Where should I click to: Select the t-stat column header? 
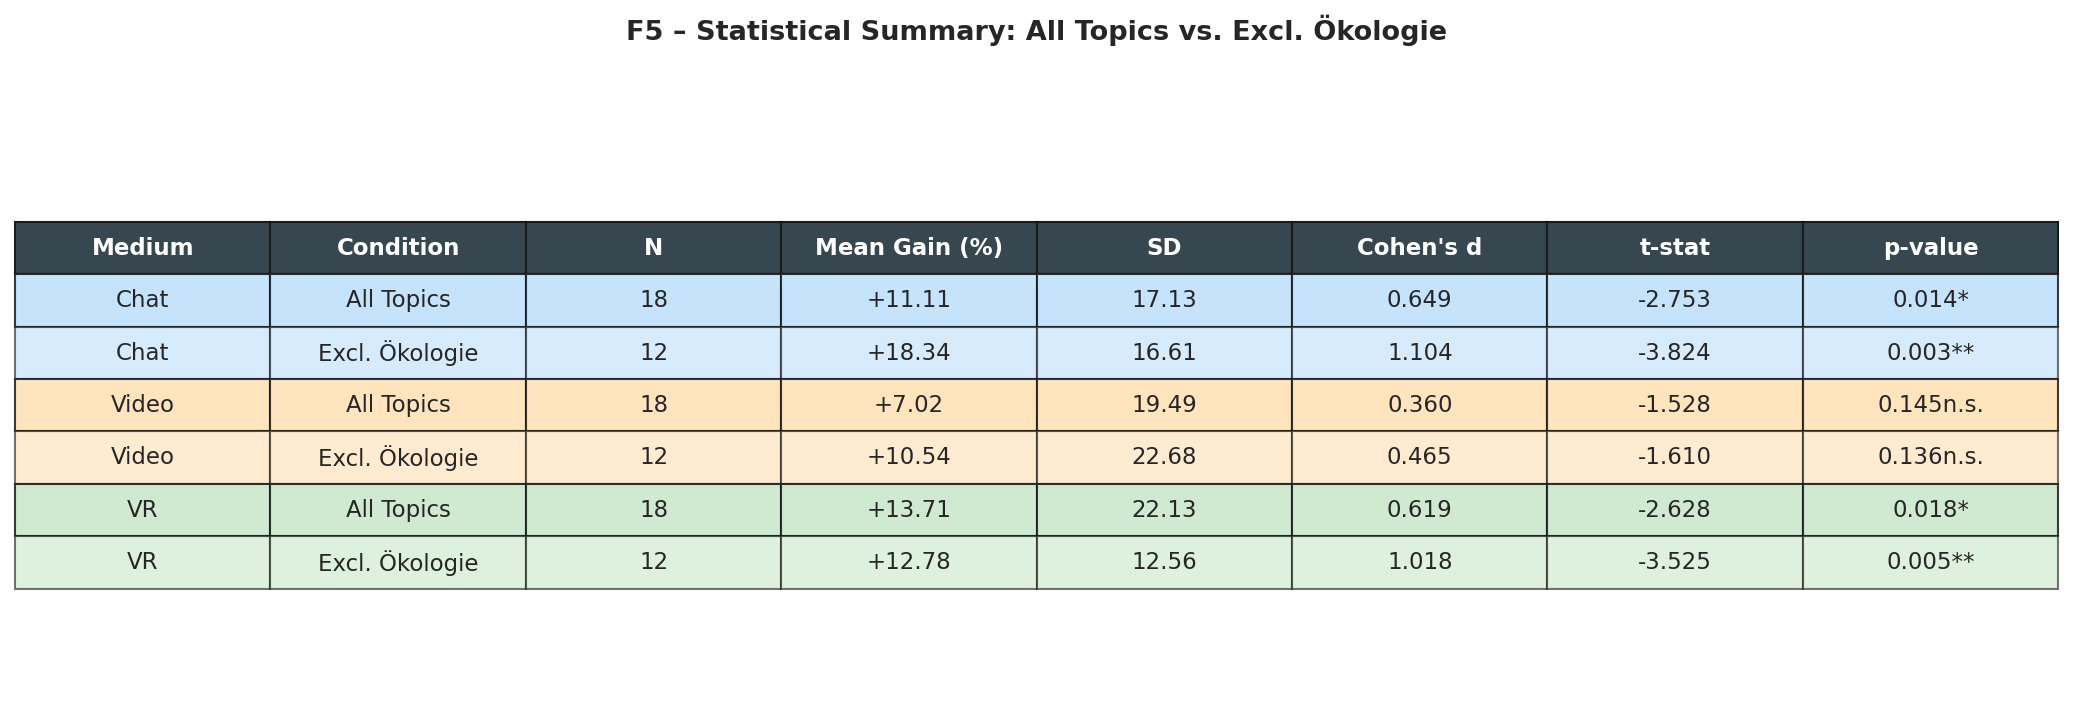pyautogui.click(x=1674, y=248)
